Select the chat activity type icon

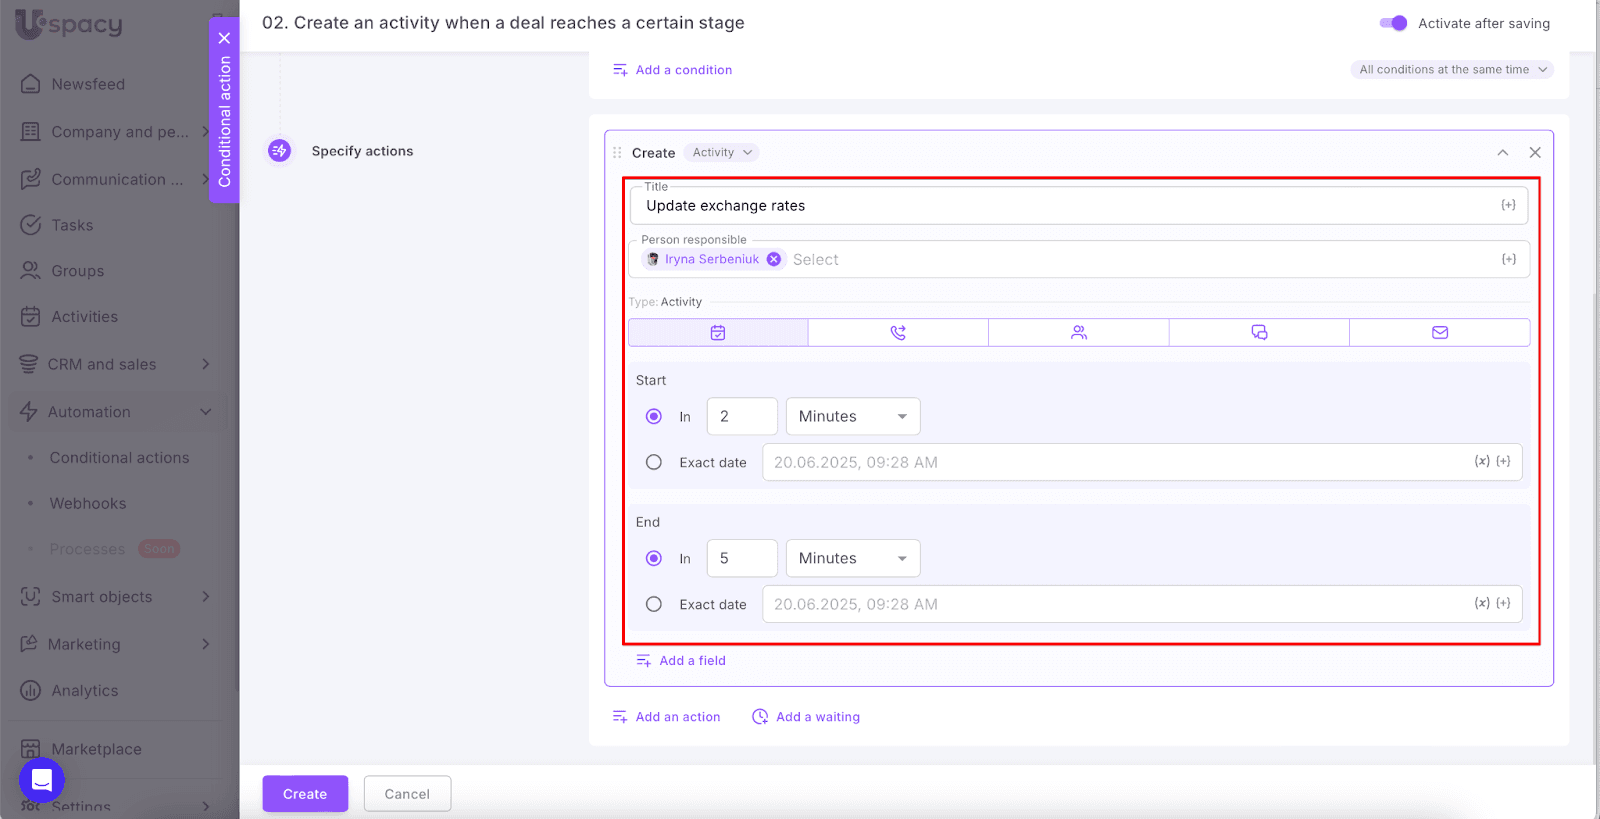[x=1259, y=333]
